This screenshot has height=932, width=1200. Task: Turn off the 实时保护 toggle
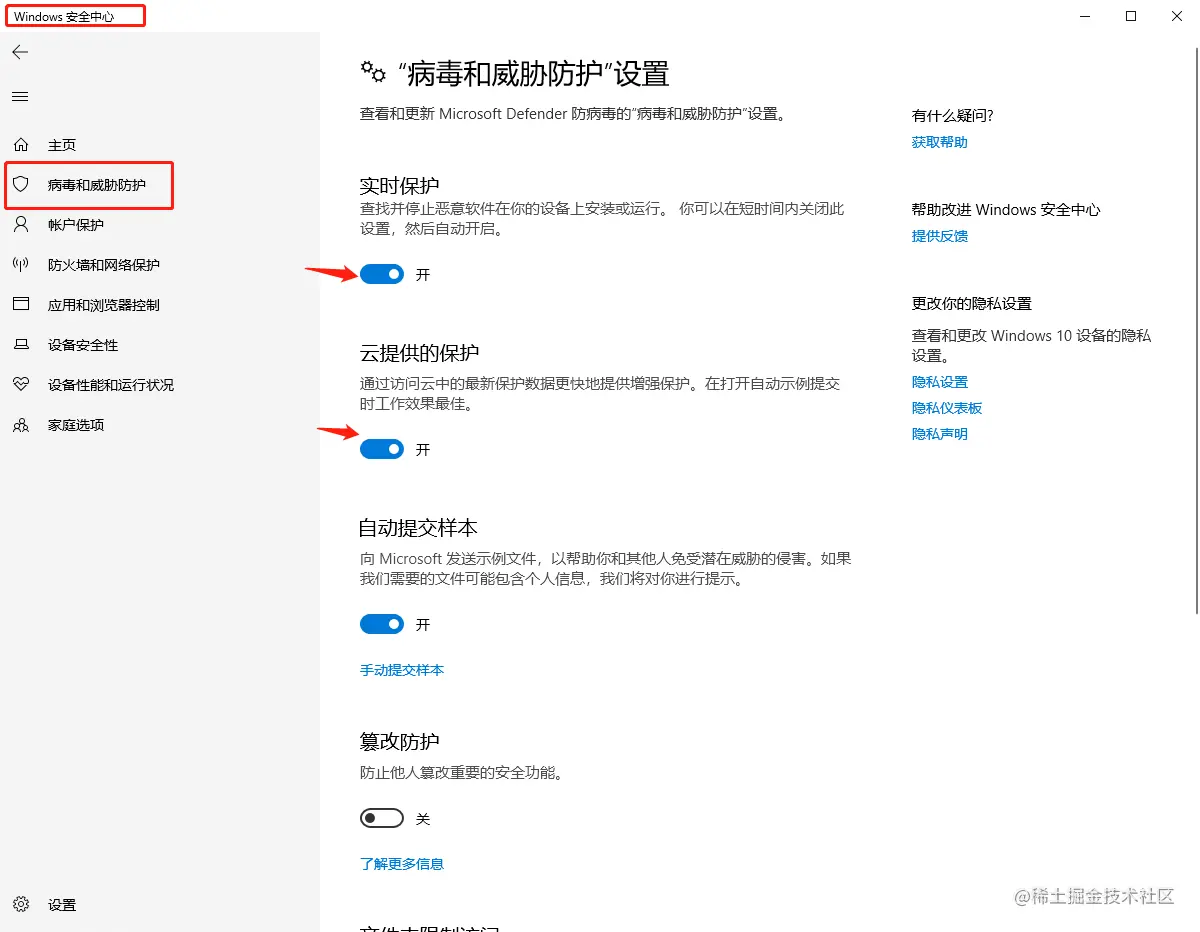pos(382,274)
